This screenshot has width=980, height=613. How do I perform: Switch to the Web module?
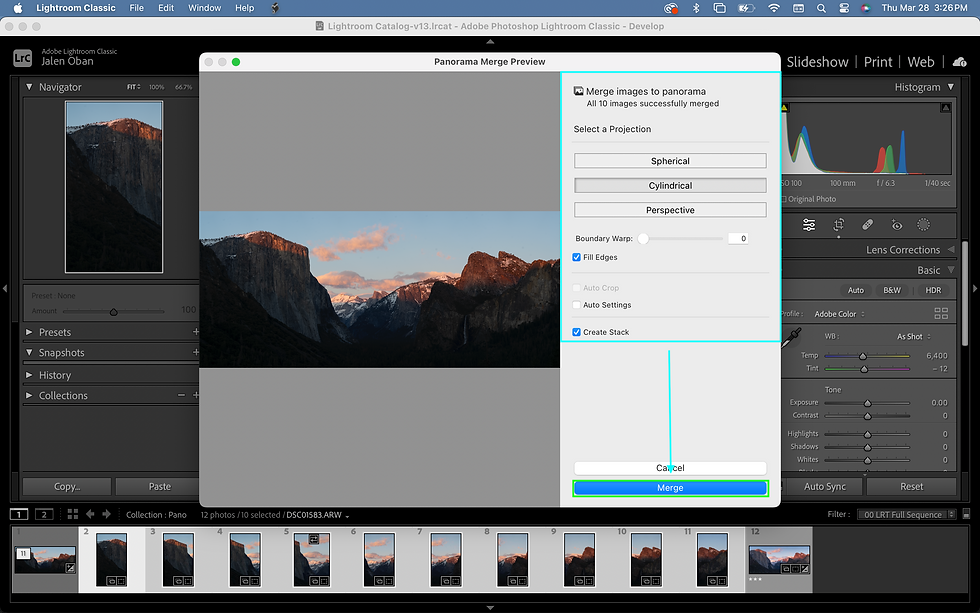click(921, 62)
